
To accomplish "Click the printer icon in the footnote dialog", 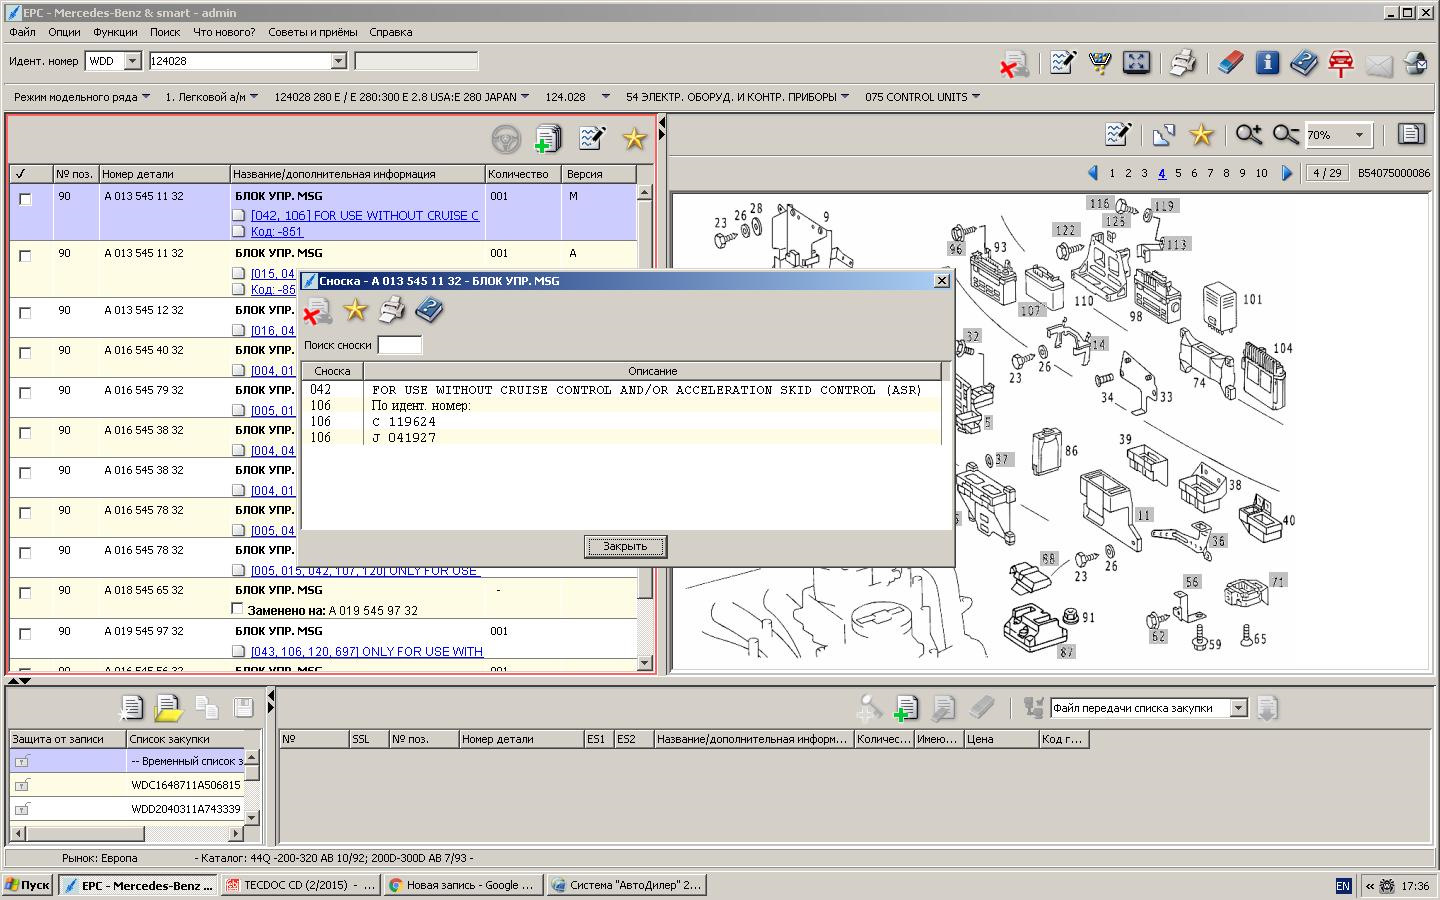I will point(392,310).
